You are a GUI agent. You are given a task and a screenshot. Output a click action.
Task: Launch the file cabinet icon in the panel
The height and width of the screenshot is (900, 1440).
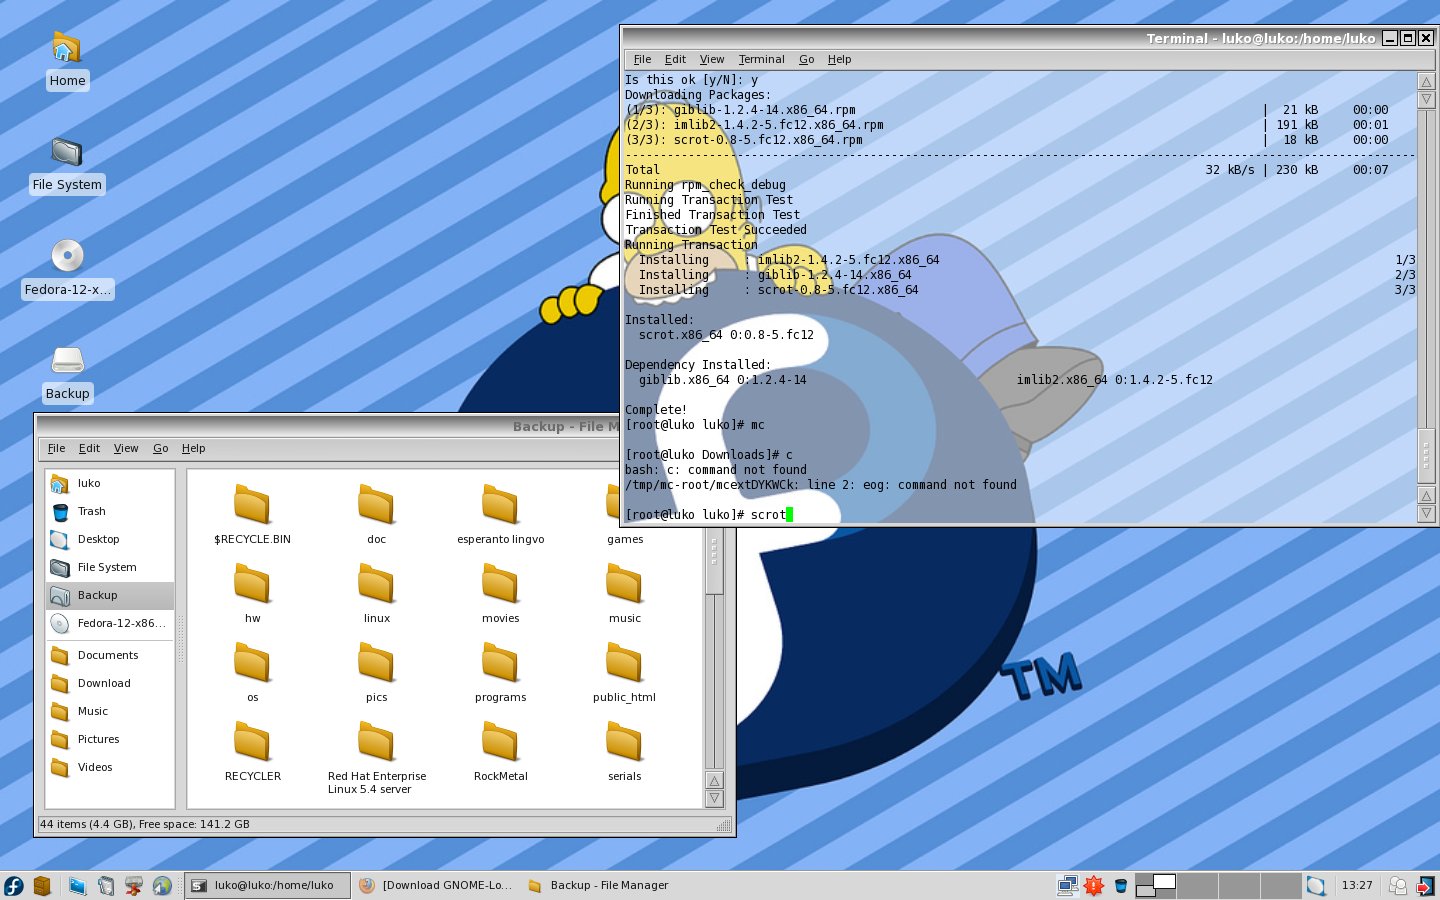42,886
